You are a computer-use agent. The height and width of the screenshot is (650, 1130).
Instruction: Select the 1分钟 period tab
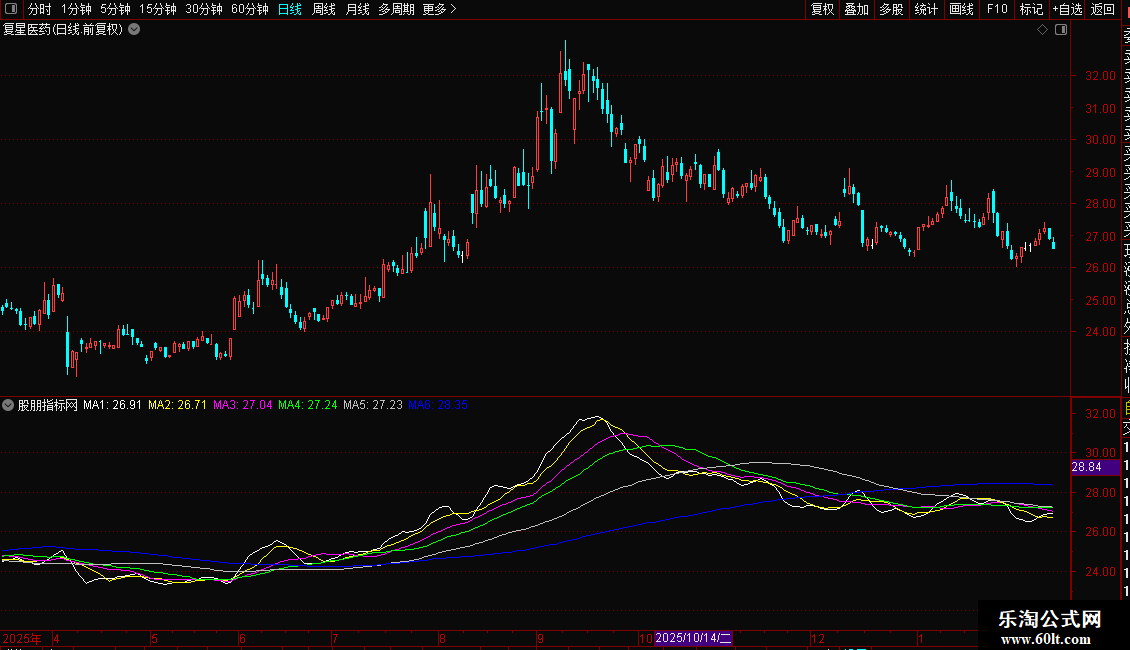pos(76,9)
